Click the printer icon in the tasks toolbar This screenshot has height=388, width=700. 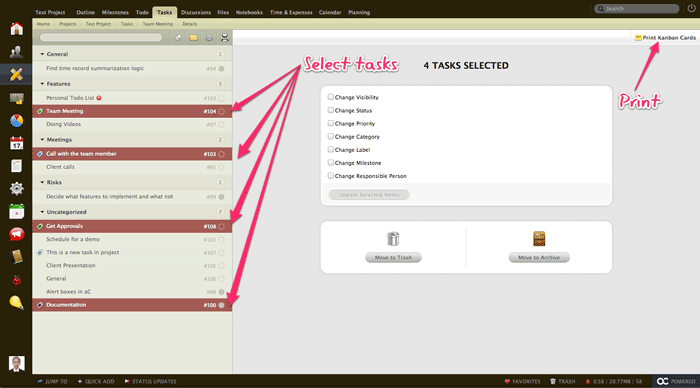click(225, 38)
